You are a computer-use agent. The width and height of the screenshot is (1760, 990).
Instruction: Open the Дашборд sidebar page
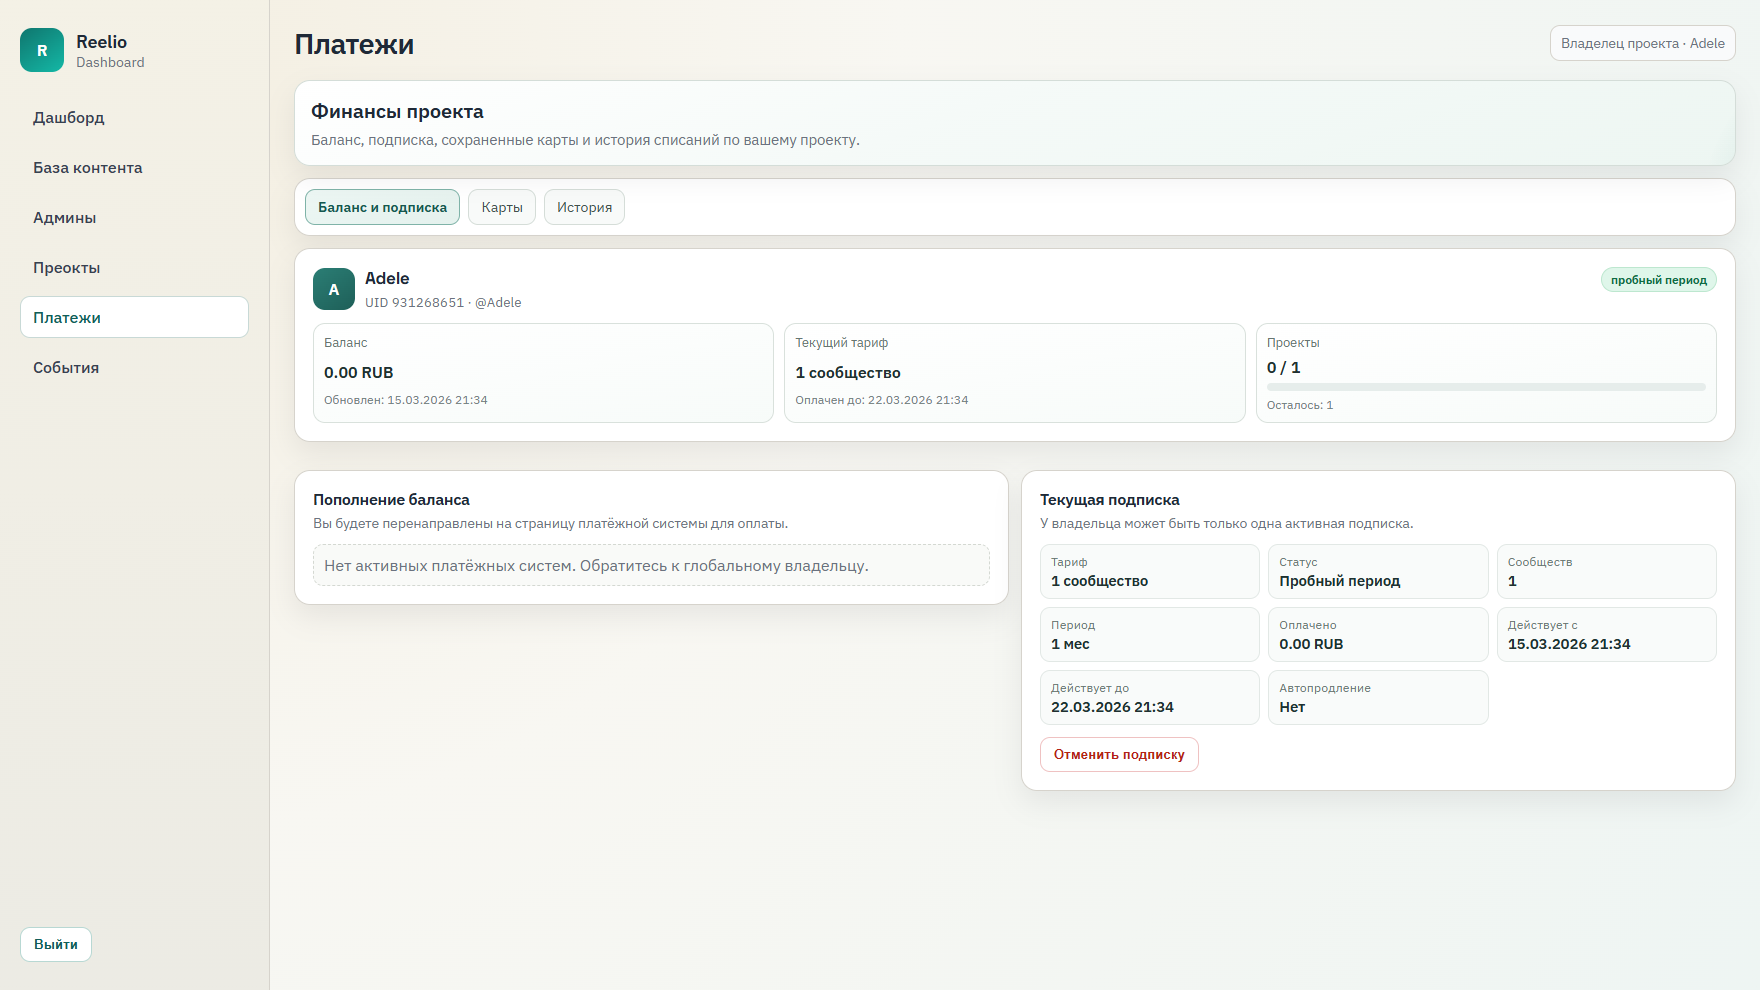pyautogui.click(x=69, y=118)
